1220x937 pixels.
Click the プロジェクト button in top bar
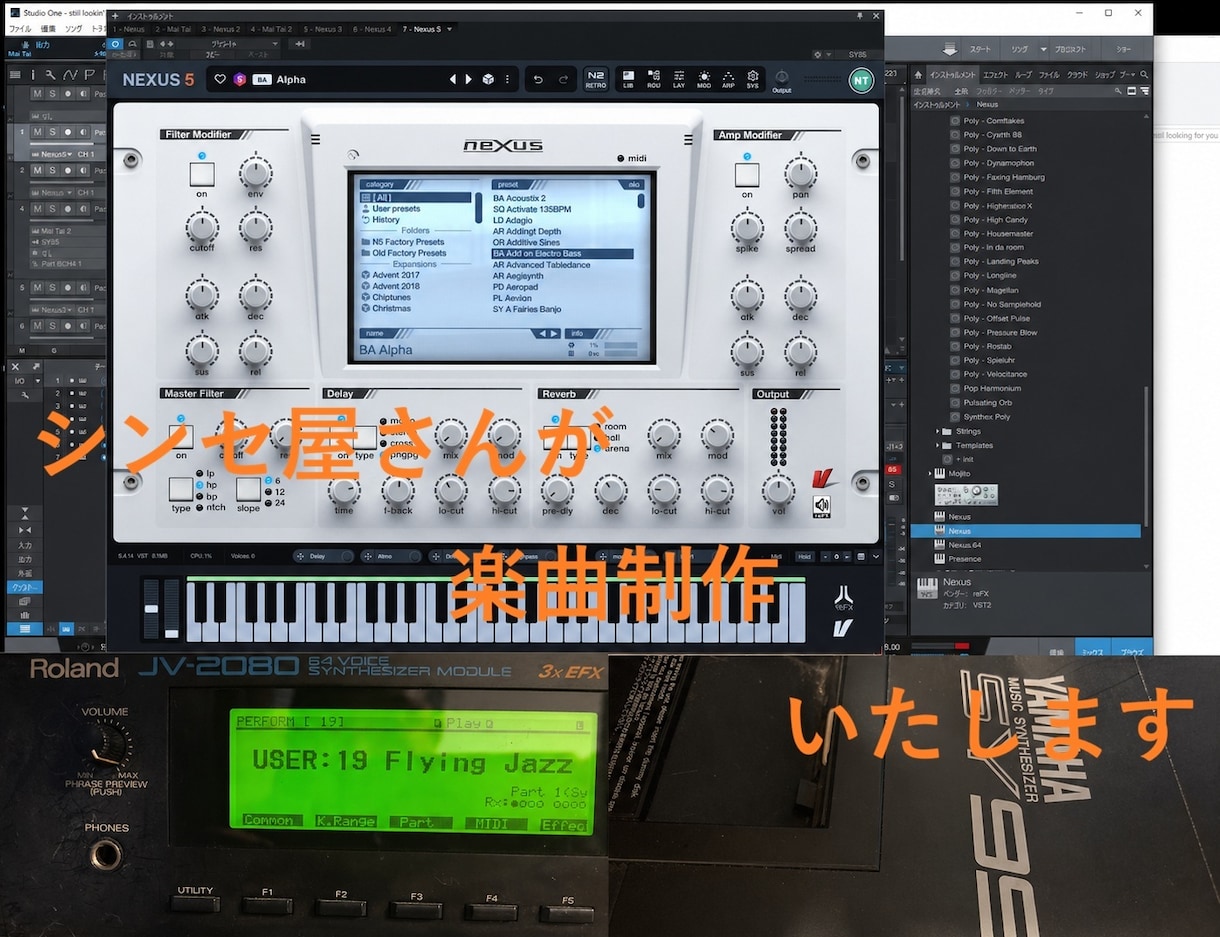tap(1070, 49)
